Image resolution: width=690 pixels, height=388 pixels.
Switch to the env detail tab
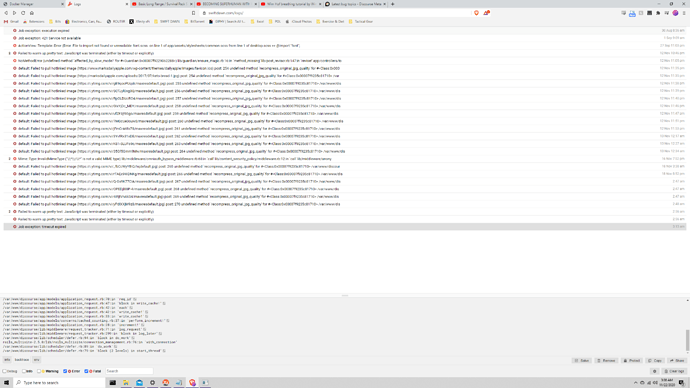pos(37,360)
